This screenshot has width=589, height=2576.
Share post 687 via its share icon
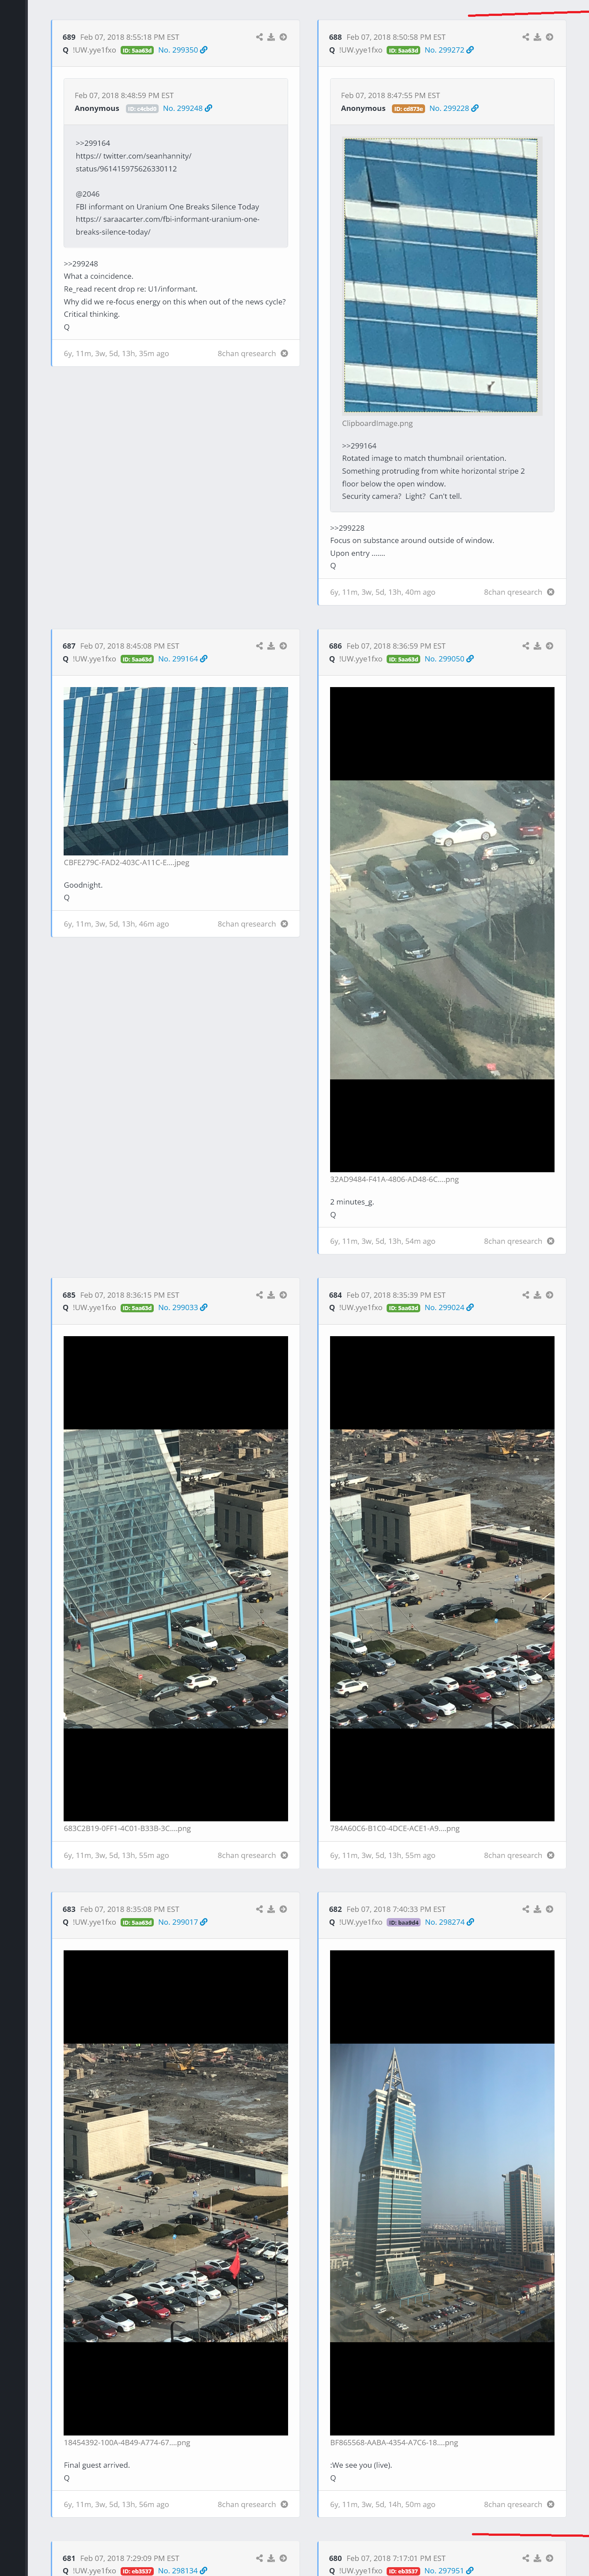coord(259,646)
